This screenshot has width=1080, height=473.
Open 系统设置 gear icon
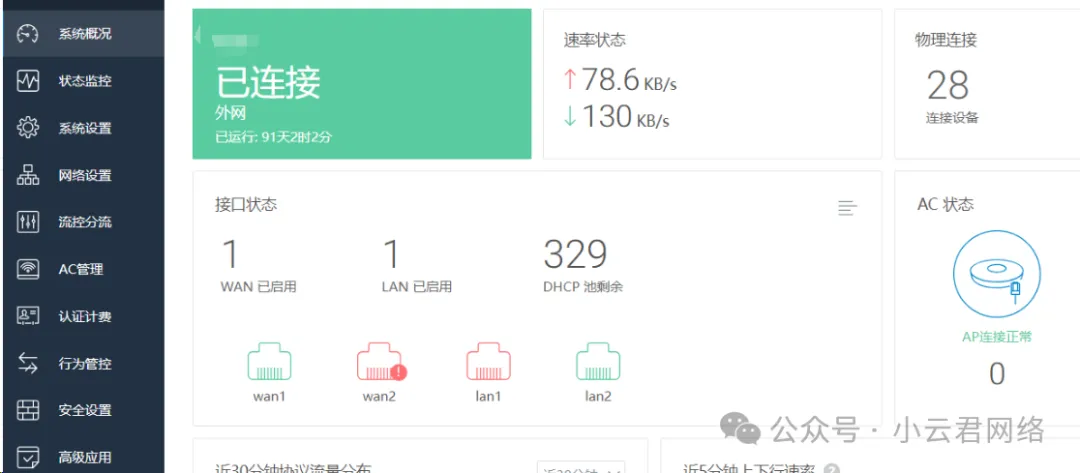[x=28, y=128]
